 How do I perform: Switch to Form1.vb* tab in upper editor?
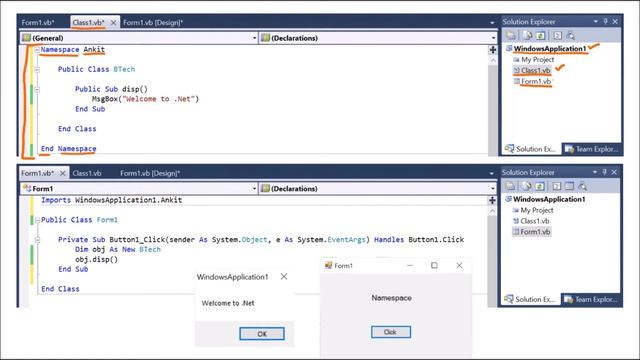38,22
